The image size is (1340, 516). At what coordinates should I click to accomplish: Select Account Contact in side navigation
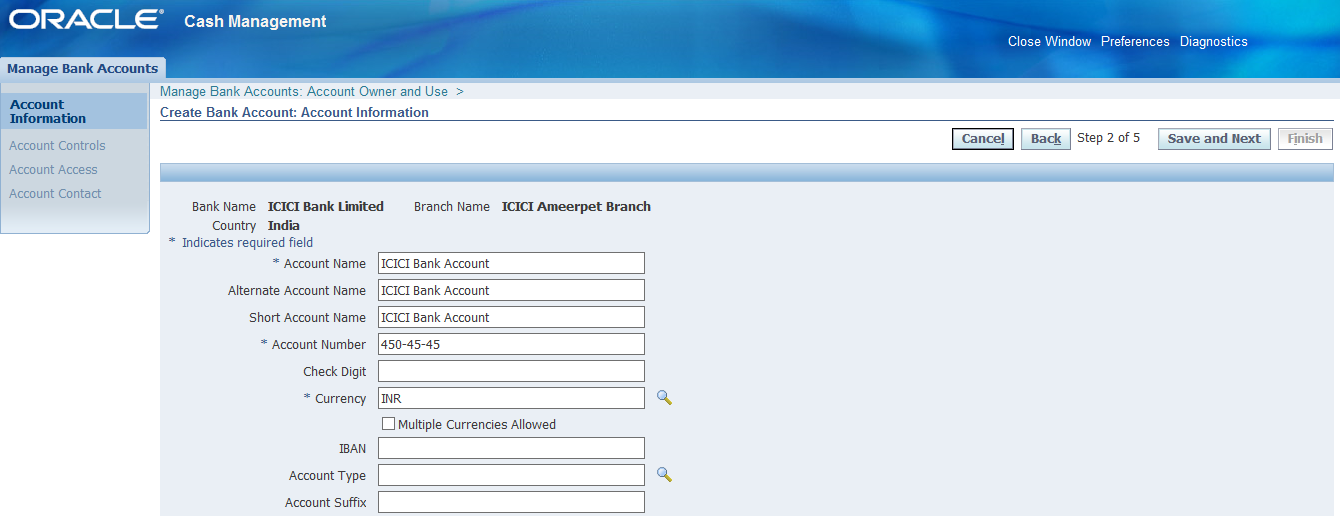[55, 194]
